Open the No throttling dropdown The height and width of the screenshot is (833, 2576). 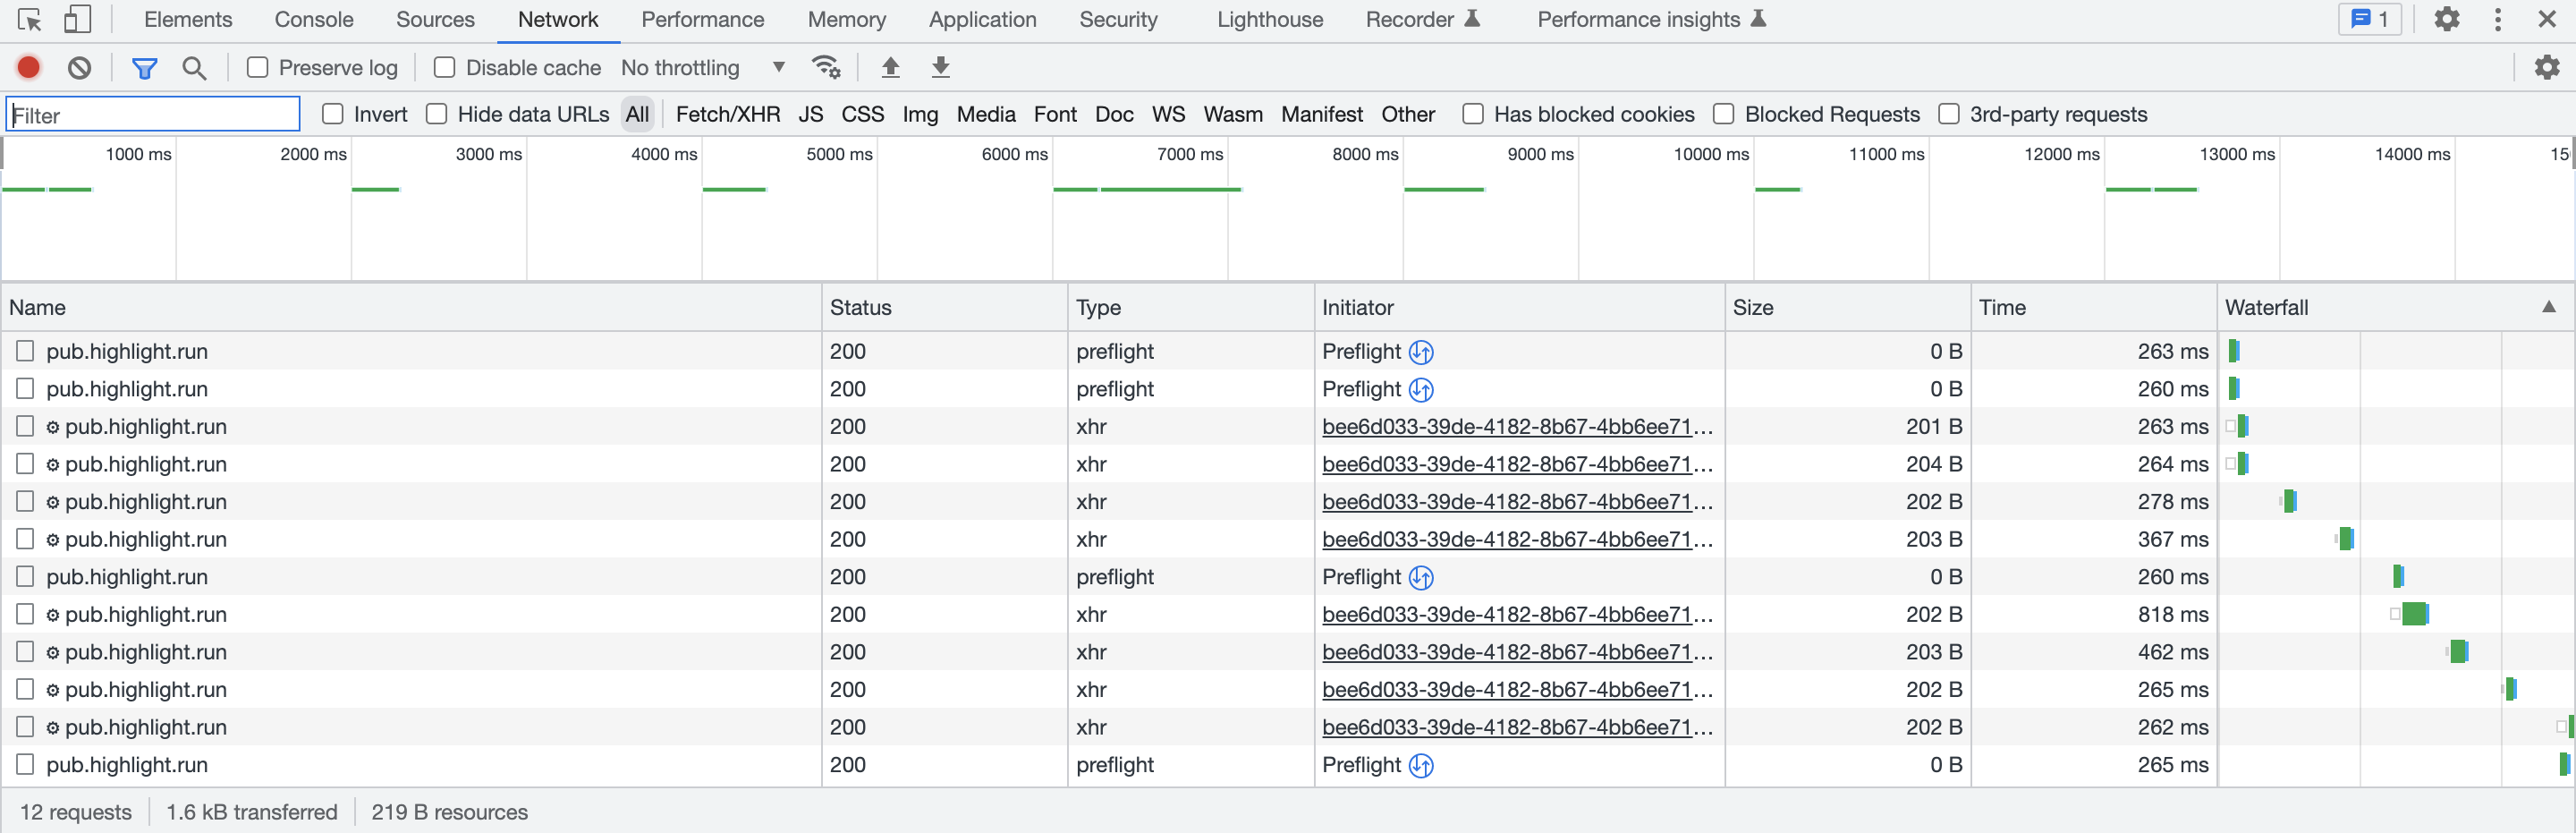[x=702, y=67]
